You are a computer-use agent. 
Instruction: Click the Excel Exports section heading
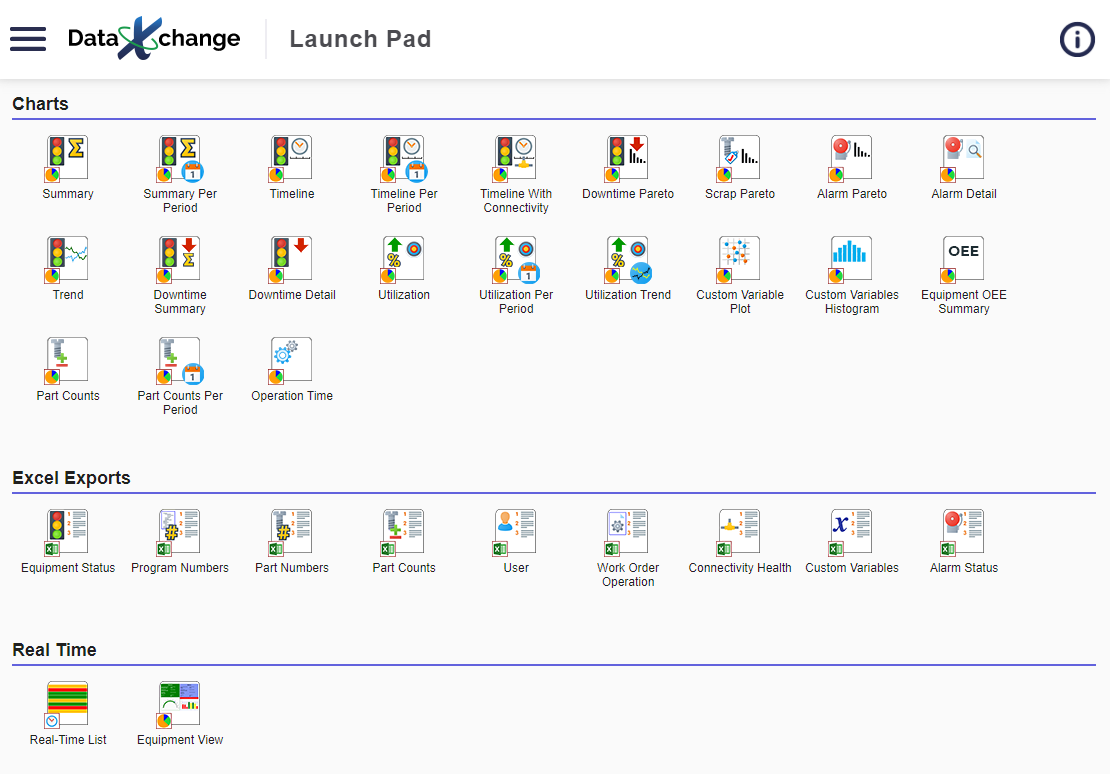click(x=71, y=478)
